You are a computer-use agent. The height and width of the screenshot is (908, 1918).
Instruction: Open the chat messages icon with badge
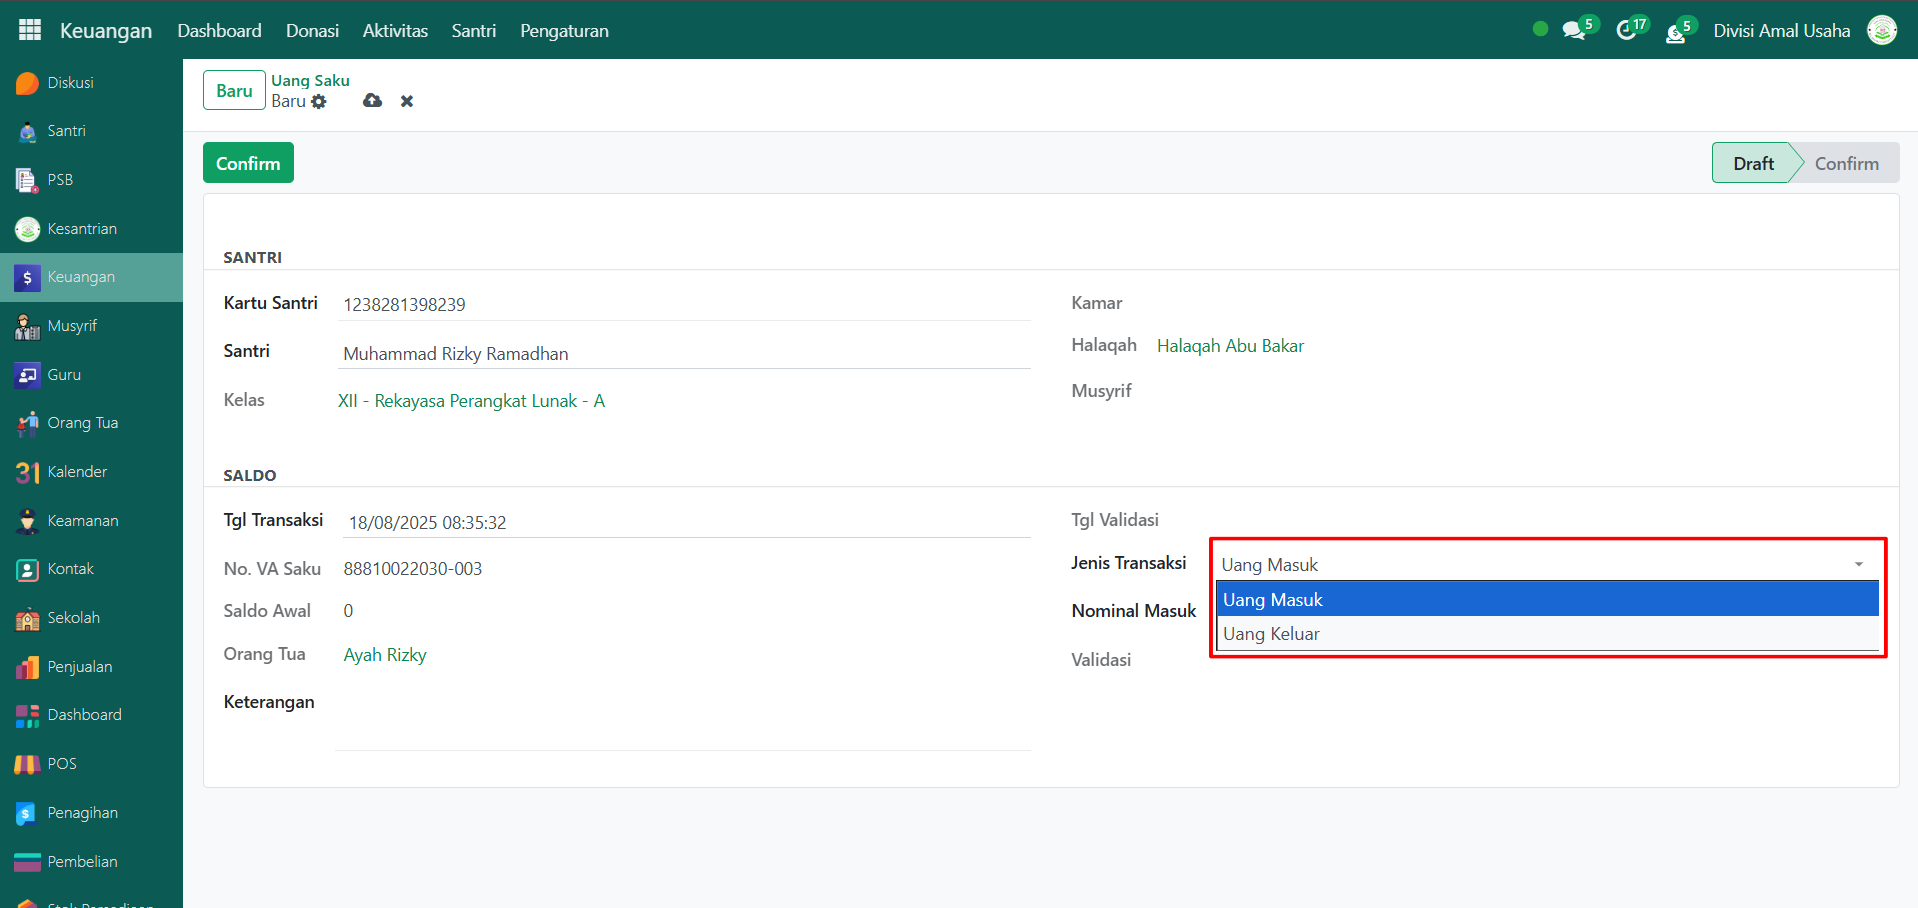pyautogui.click(x=1574, y=31)
